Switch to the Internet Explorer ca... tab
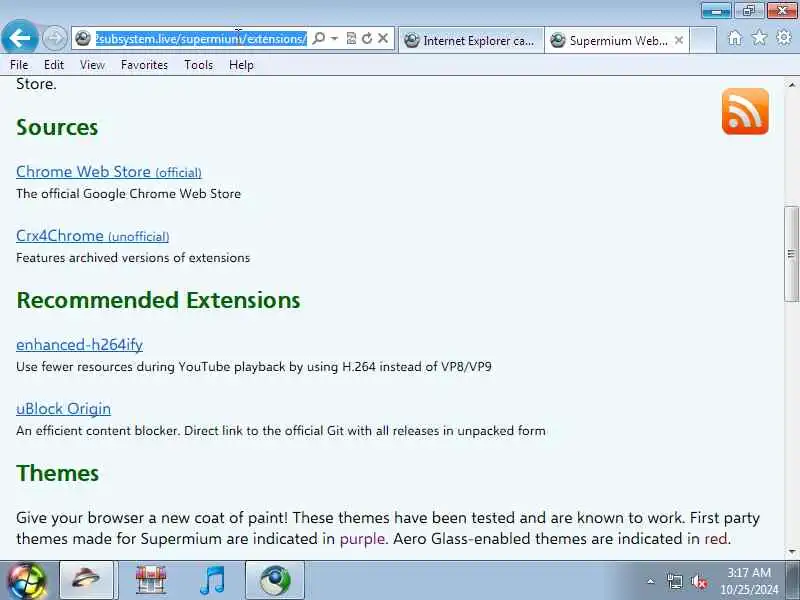The height and width of the screenshot is (600, 800). (471, 40)
